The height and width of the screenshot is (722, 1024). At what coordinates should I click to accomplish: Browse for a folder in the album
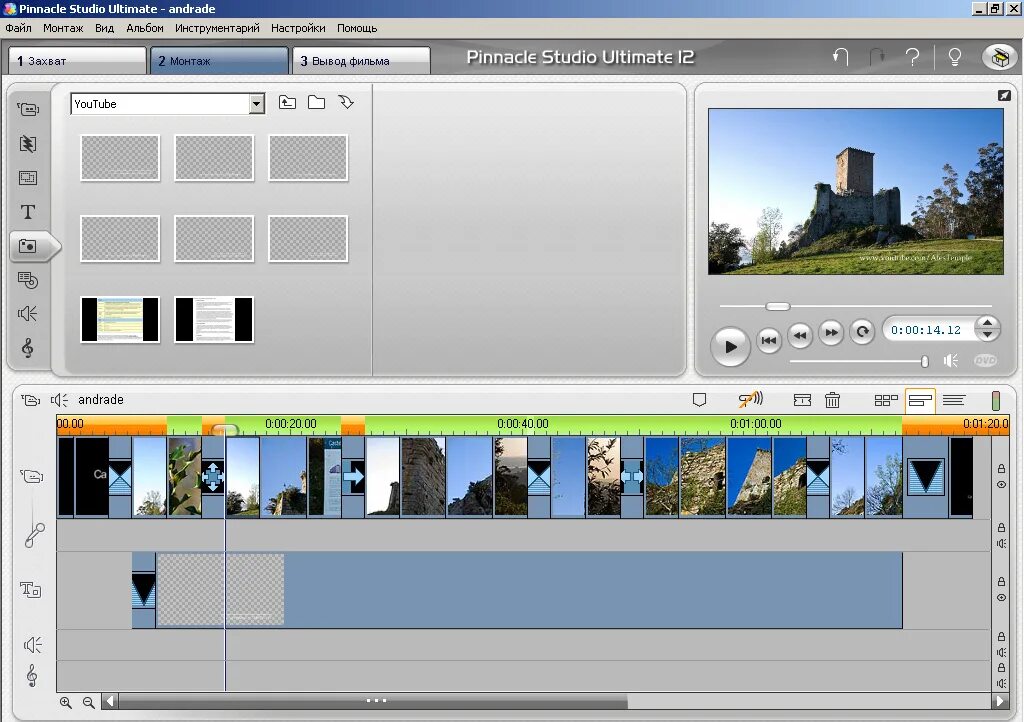click(x=317, y=102)
